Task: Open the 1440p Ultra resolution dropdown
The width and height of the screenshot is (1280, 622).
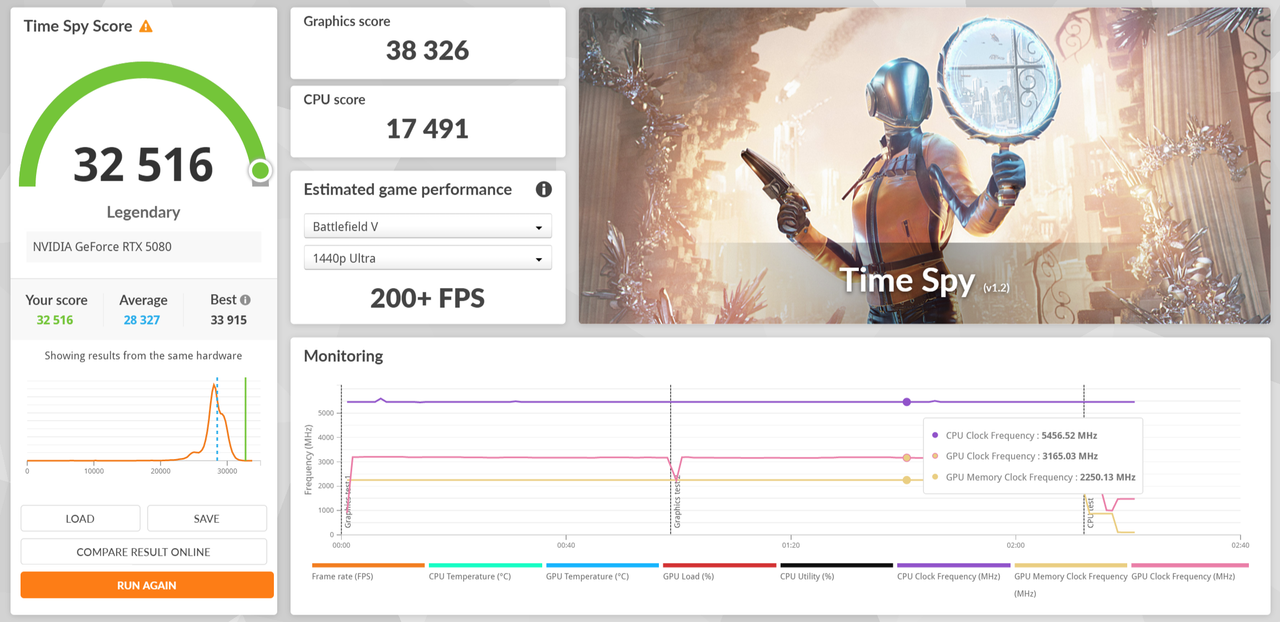Action: (x=427, y=259)
